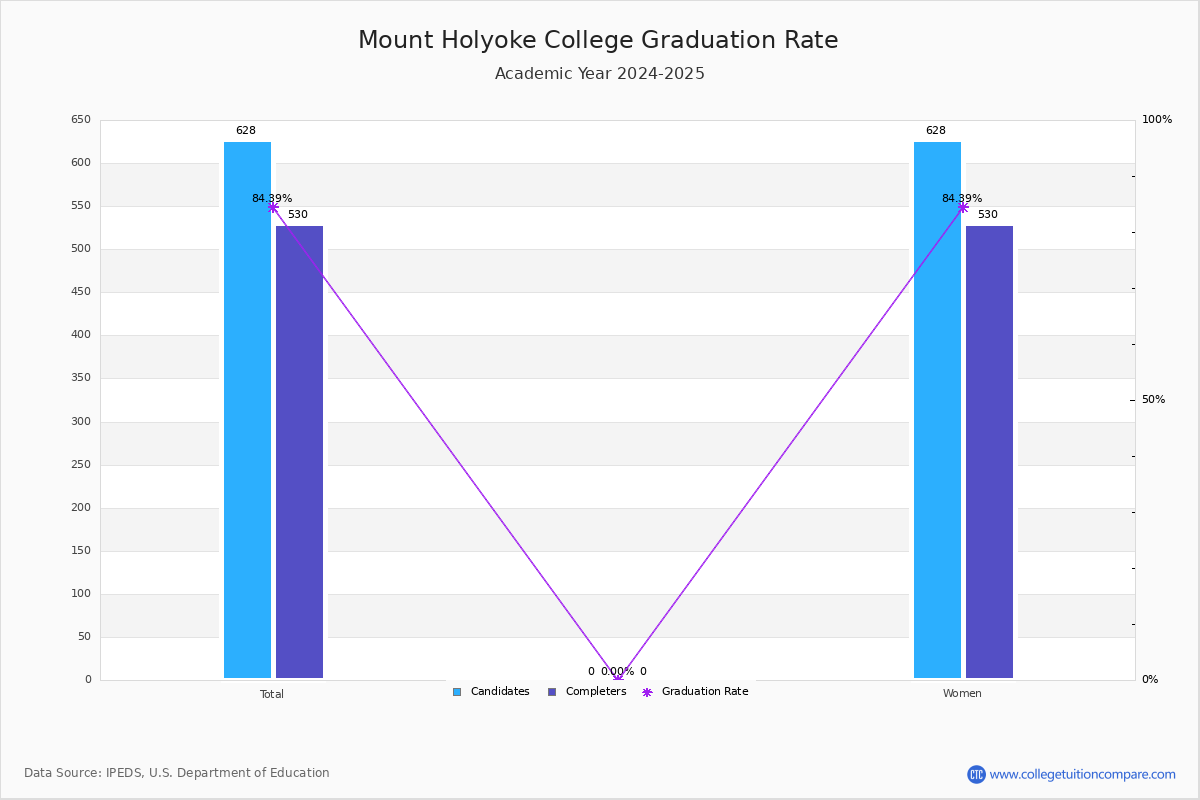This screenshot has width=1200, height=800.
Task: Select the Total category axis label
Action: pos(272,694)
